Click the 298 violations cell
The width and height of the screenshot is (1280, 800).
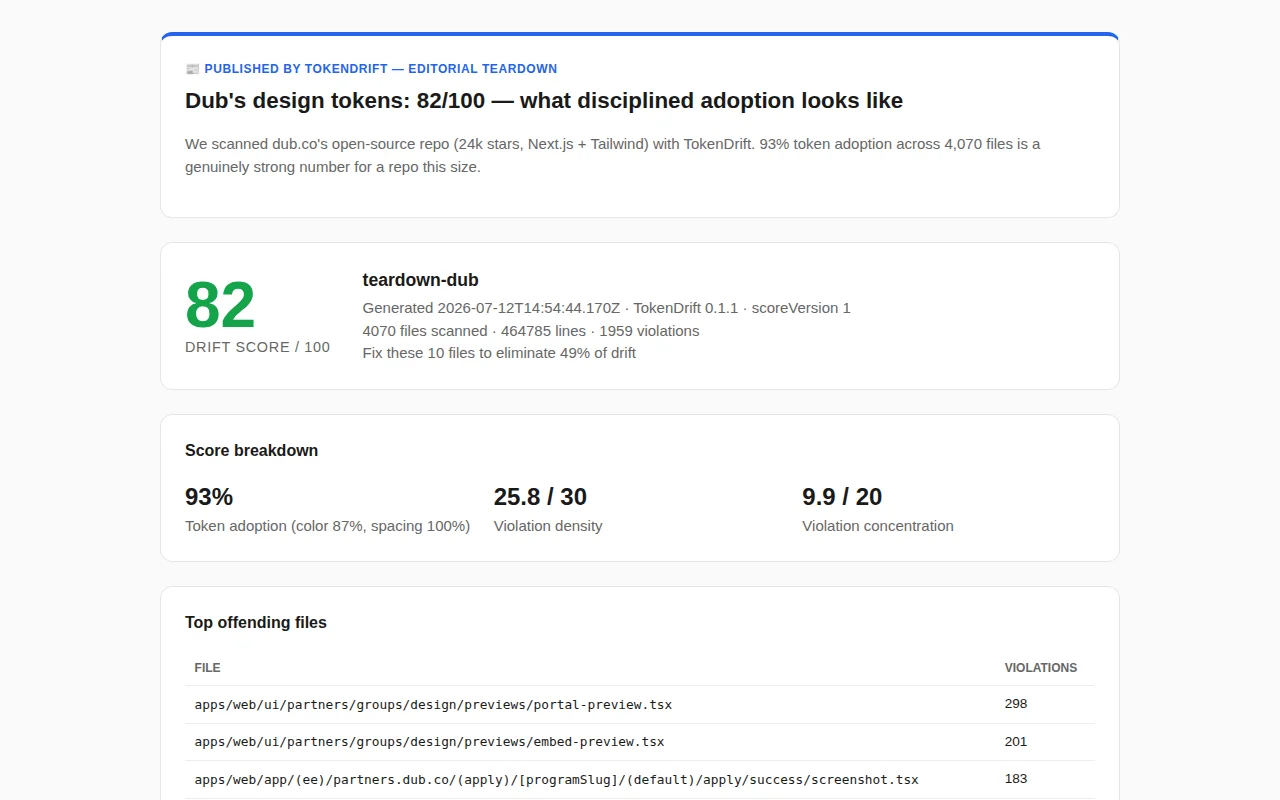pyautogui.click(x=1016, y=704)
